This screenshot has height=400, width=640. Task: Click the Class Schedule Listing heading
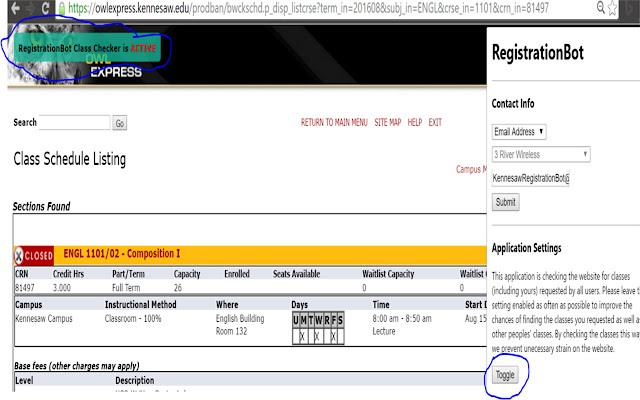click(x=69, y=159)
